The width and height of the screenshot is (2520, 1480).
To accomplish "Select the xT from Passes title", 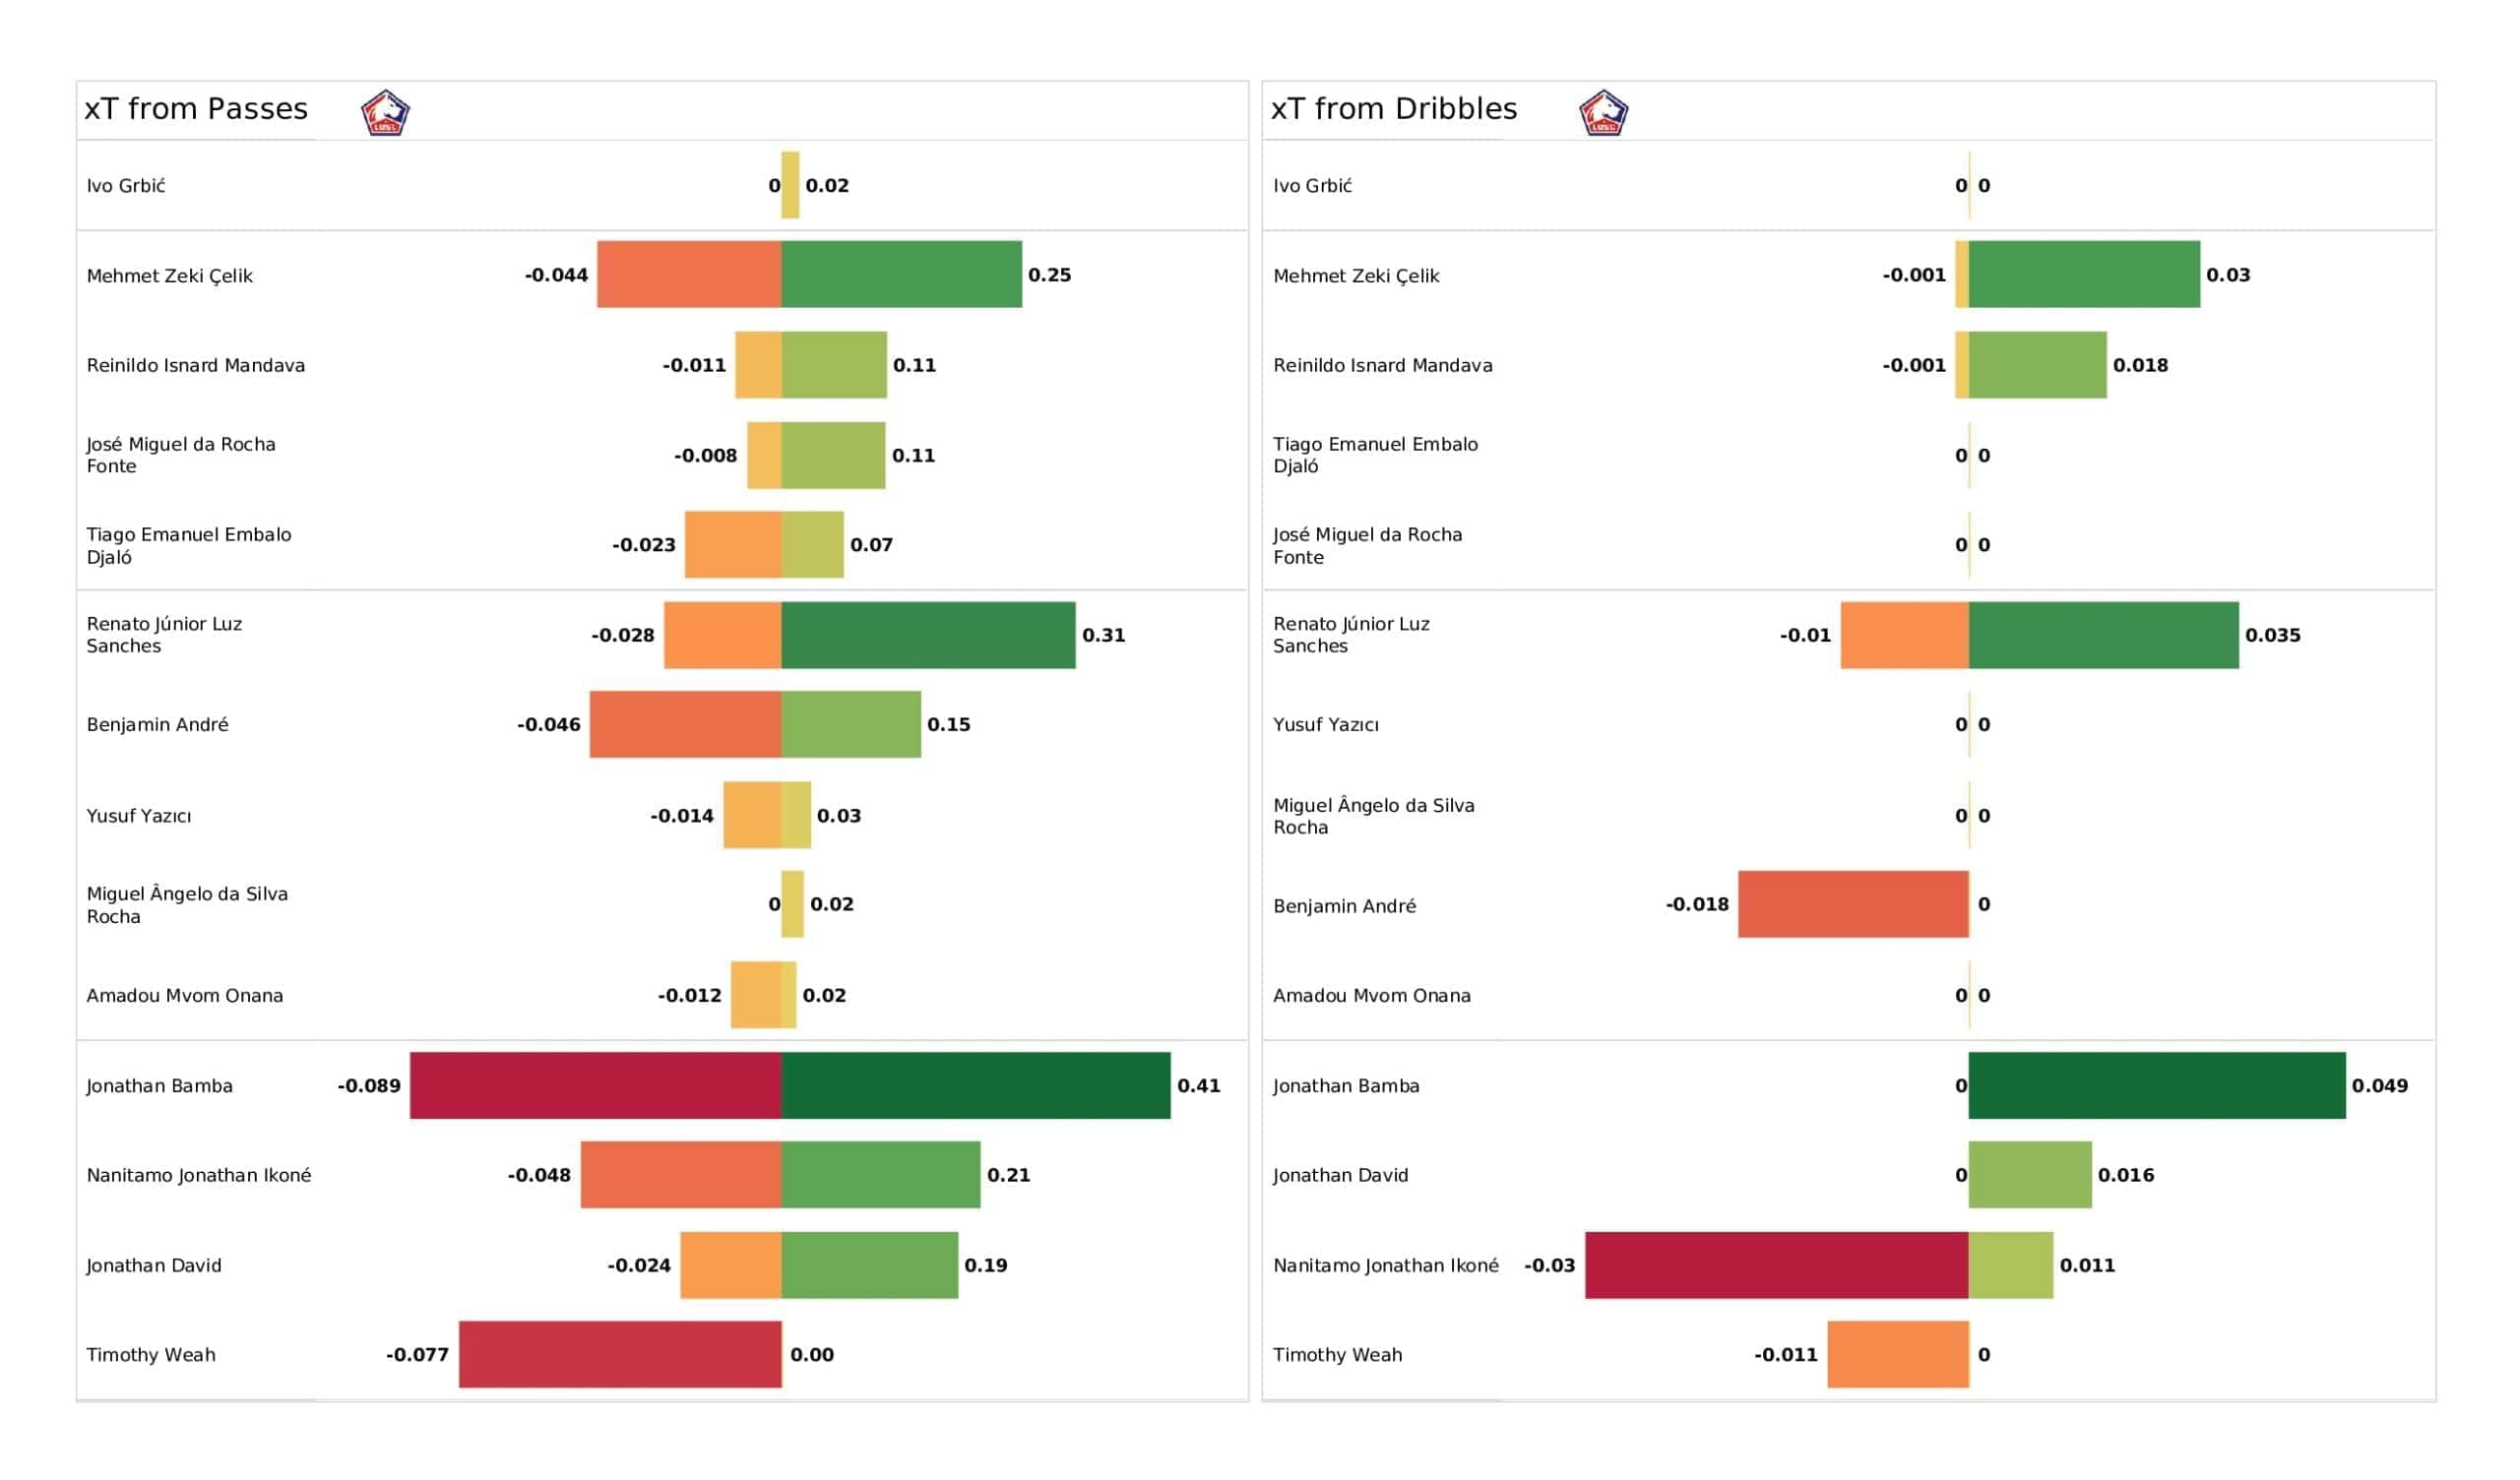I will 196,109.
